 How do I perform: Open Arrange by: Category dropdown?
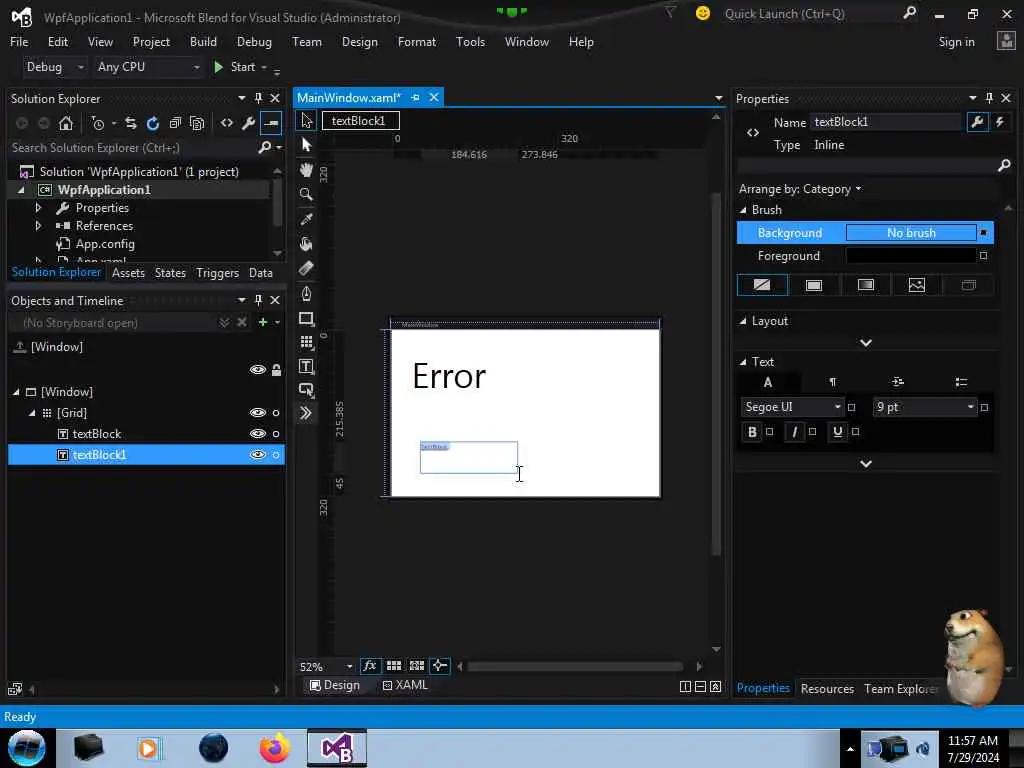[800, 189]
